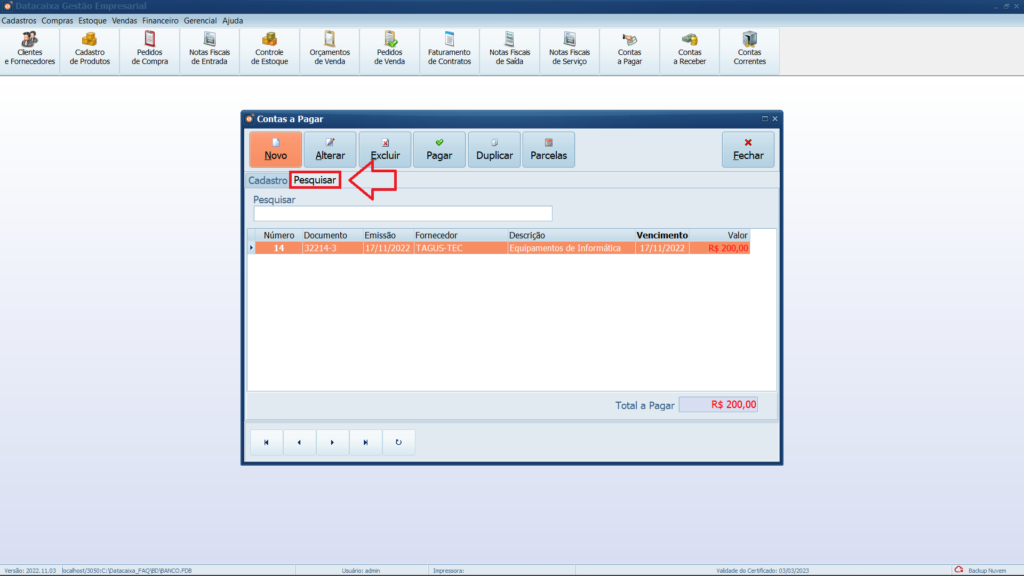The image size is (1024, 576).
Task: Sort by the Vencimento column header
Action: [661, 235]
